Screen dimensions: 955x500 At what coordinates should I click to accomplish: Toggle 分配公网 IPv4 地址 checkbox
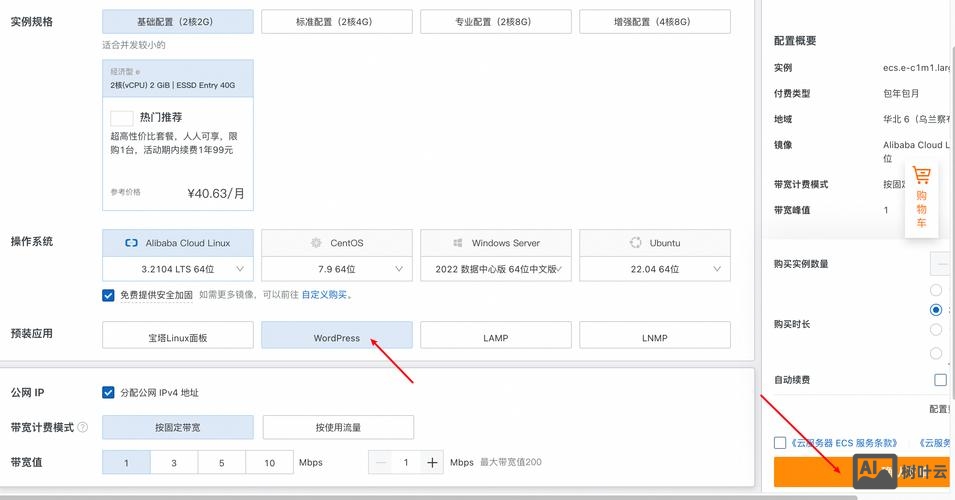click(108, 392)
